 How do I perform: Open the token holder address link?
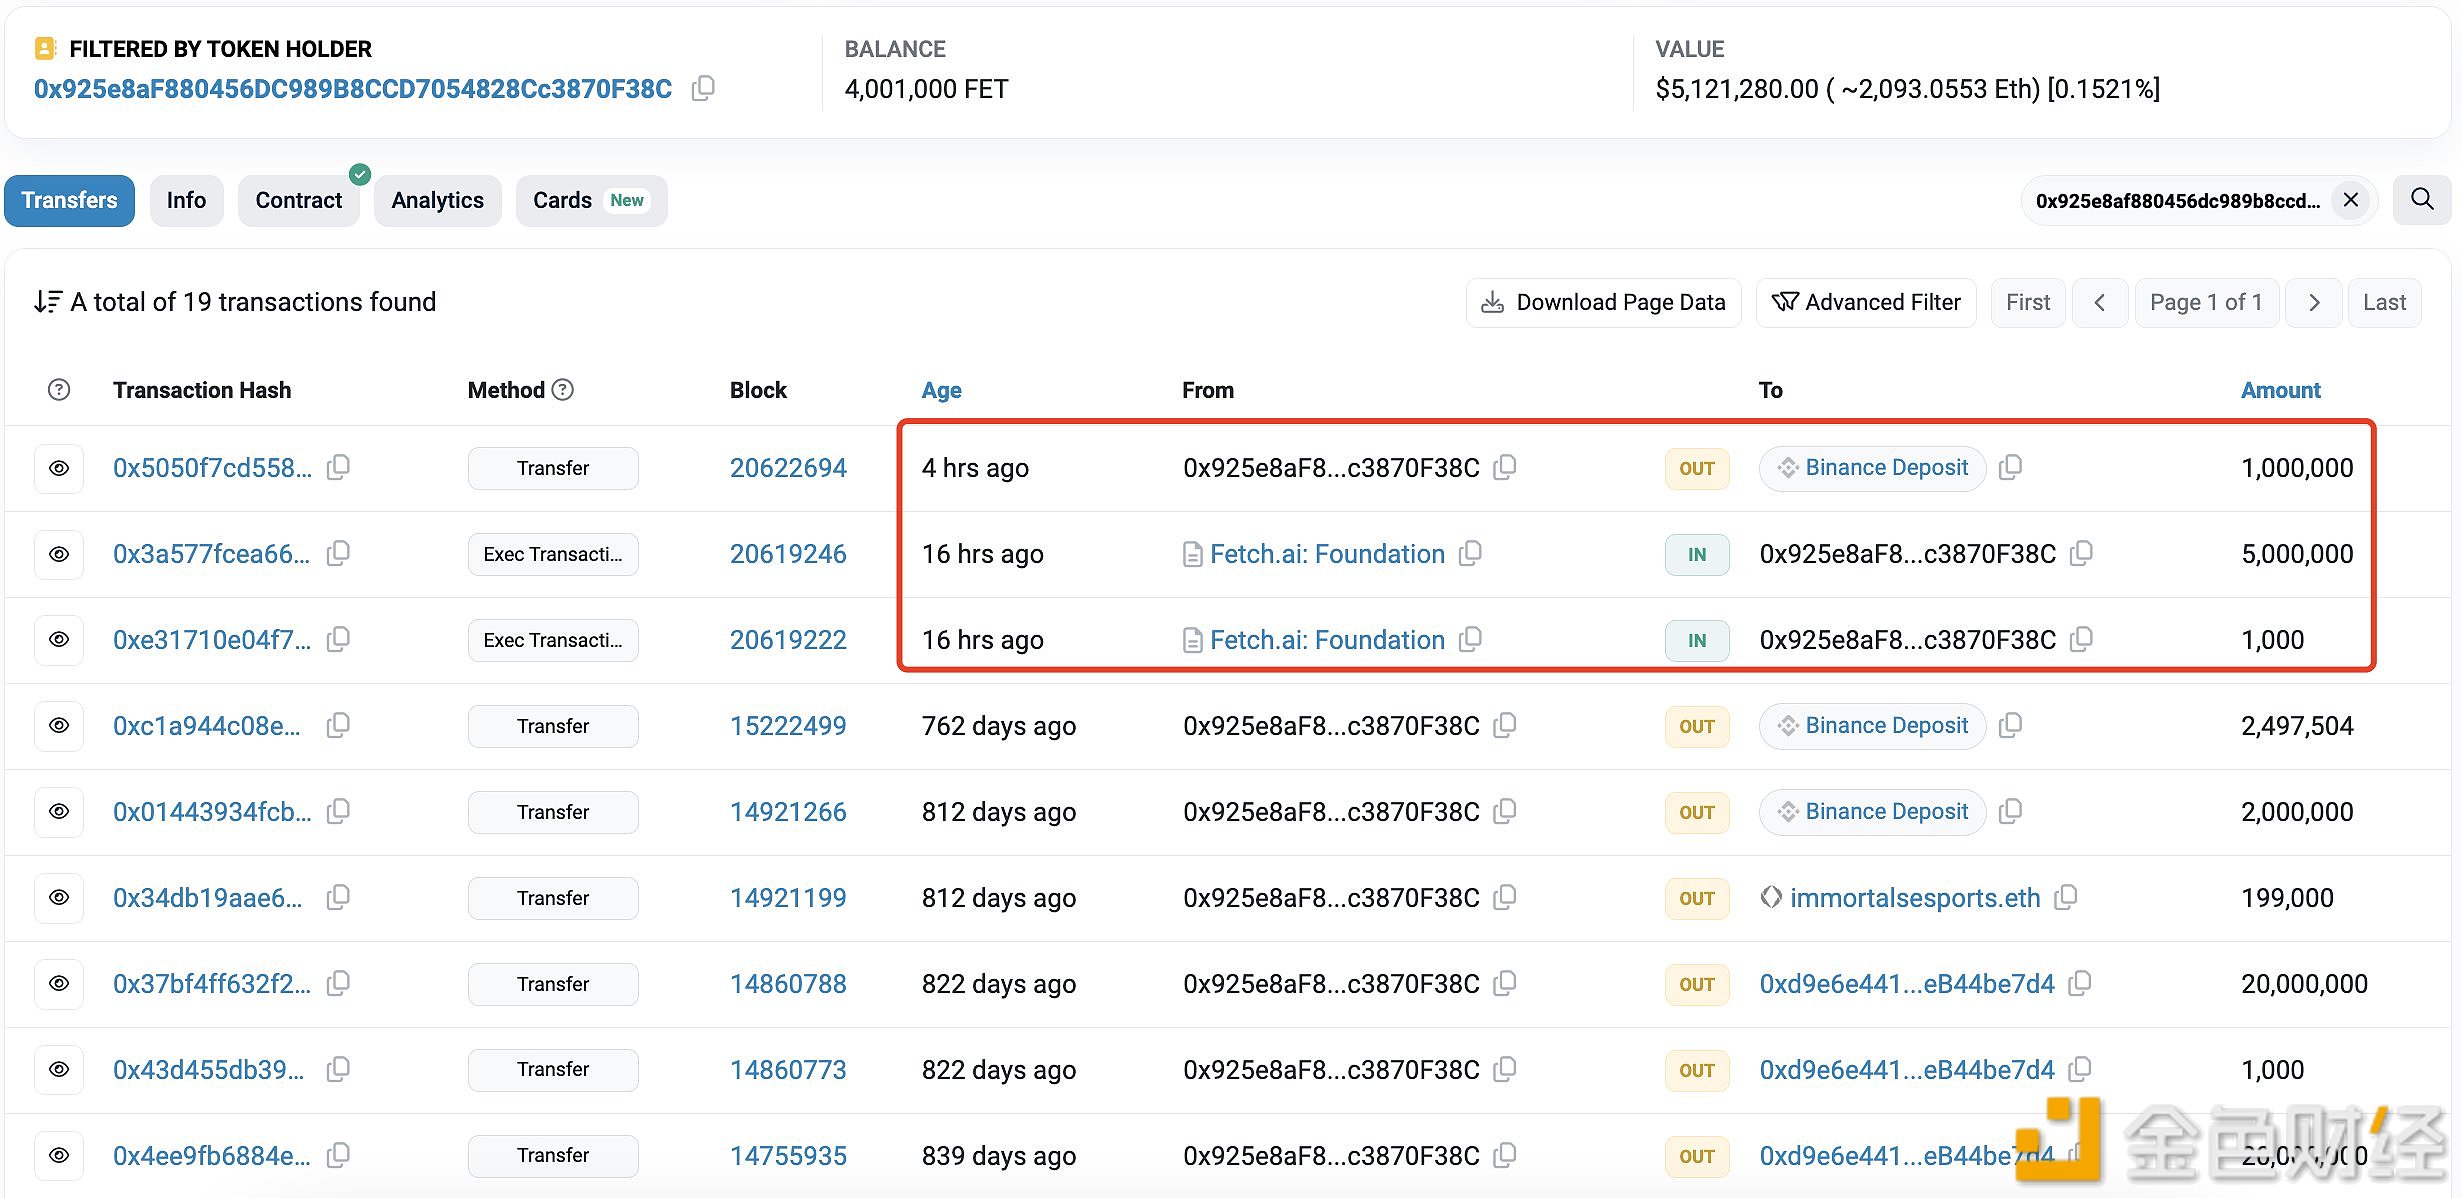click(353, 89)
